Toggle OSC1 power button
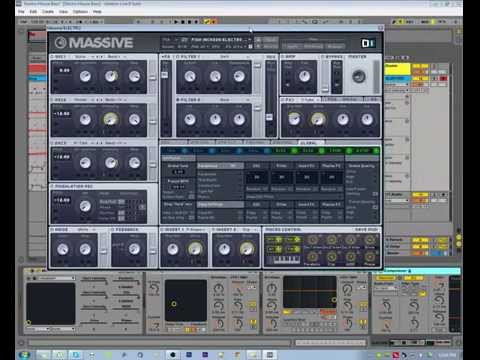Screen dimensions: 480x360 pyautogui.click(x=52, y=57)
